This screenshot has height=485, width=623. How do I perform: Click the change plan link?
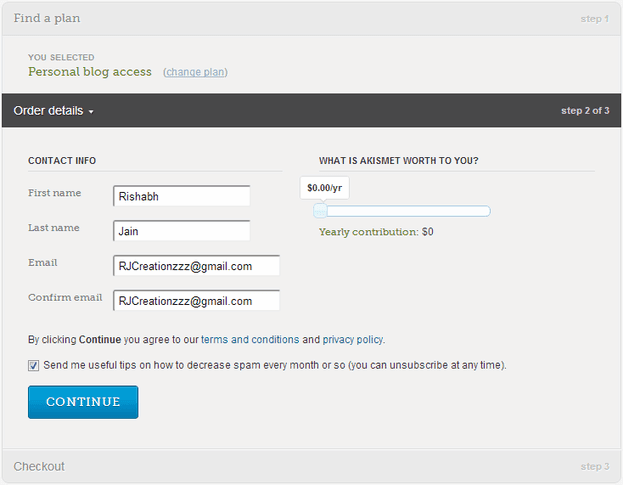(x=196, y=72)
